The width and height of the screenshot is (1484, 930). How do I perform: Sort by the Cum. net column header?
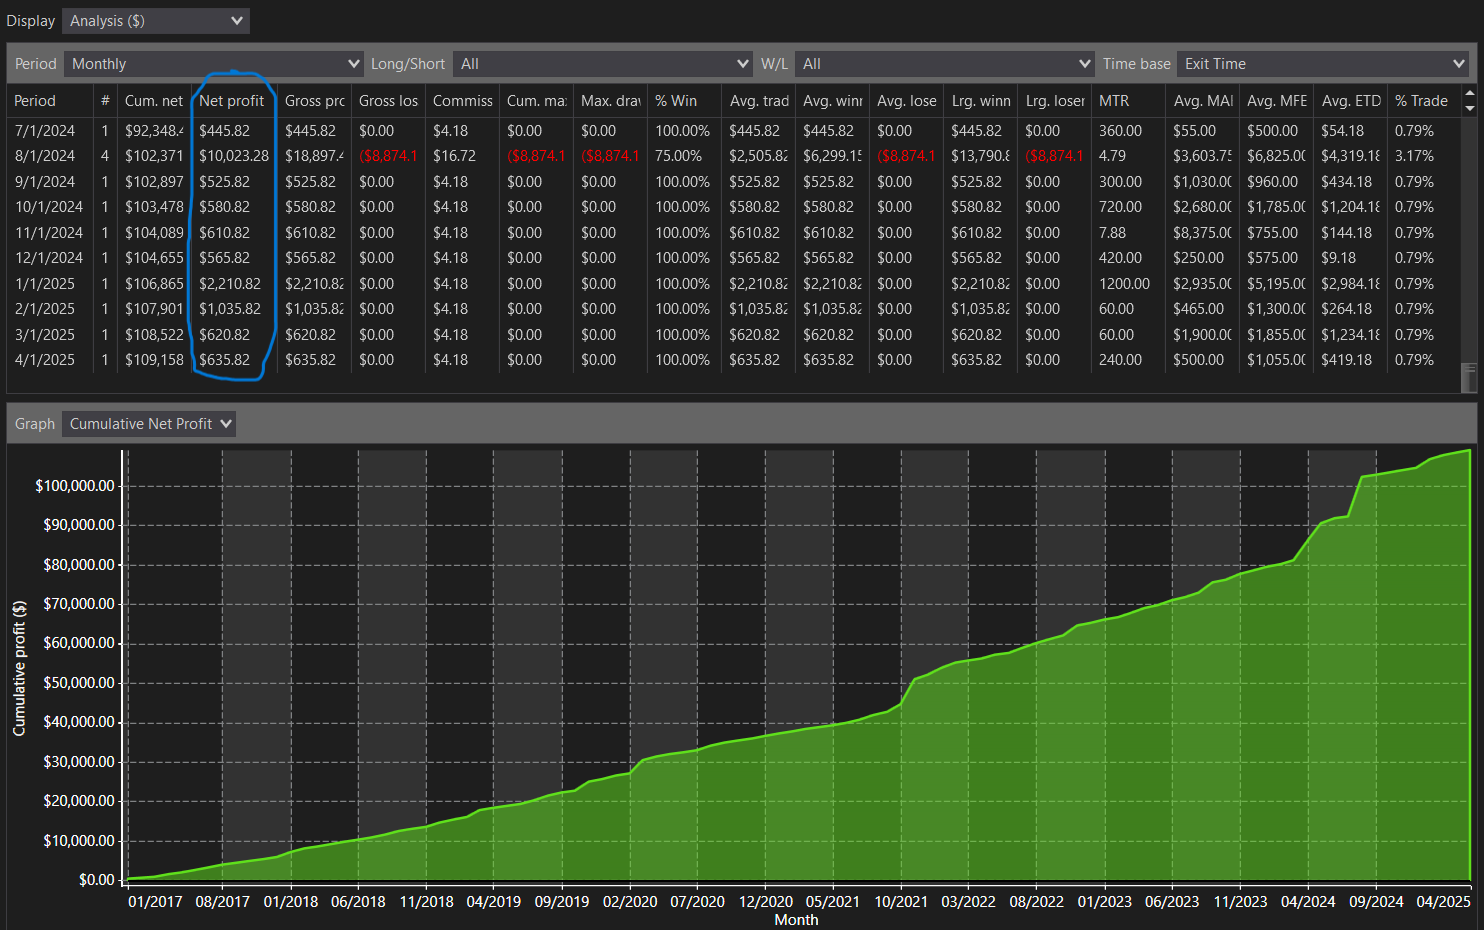[153, 101]
